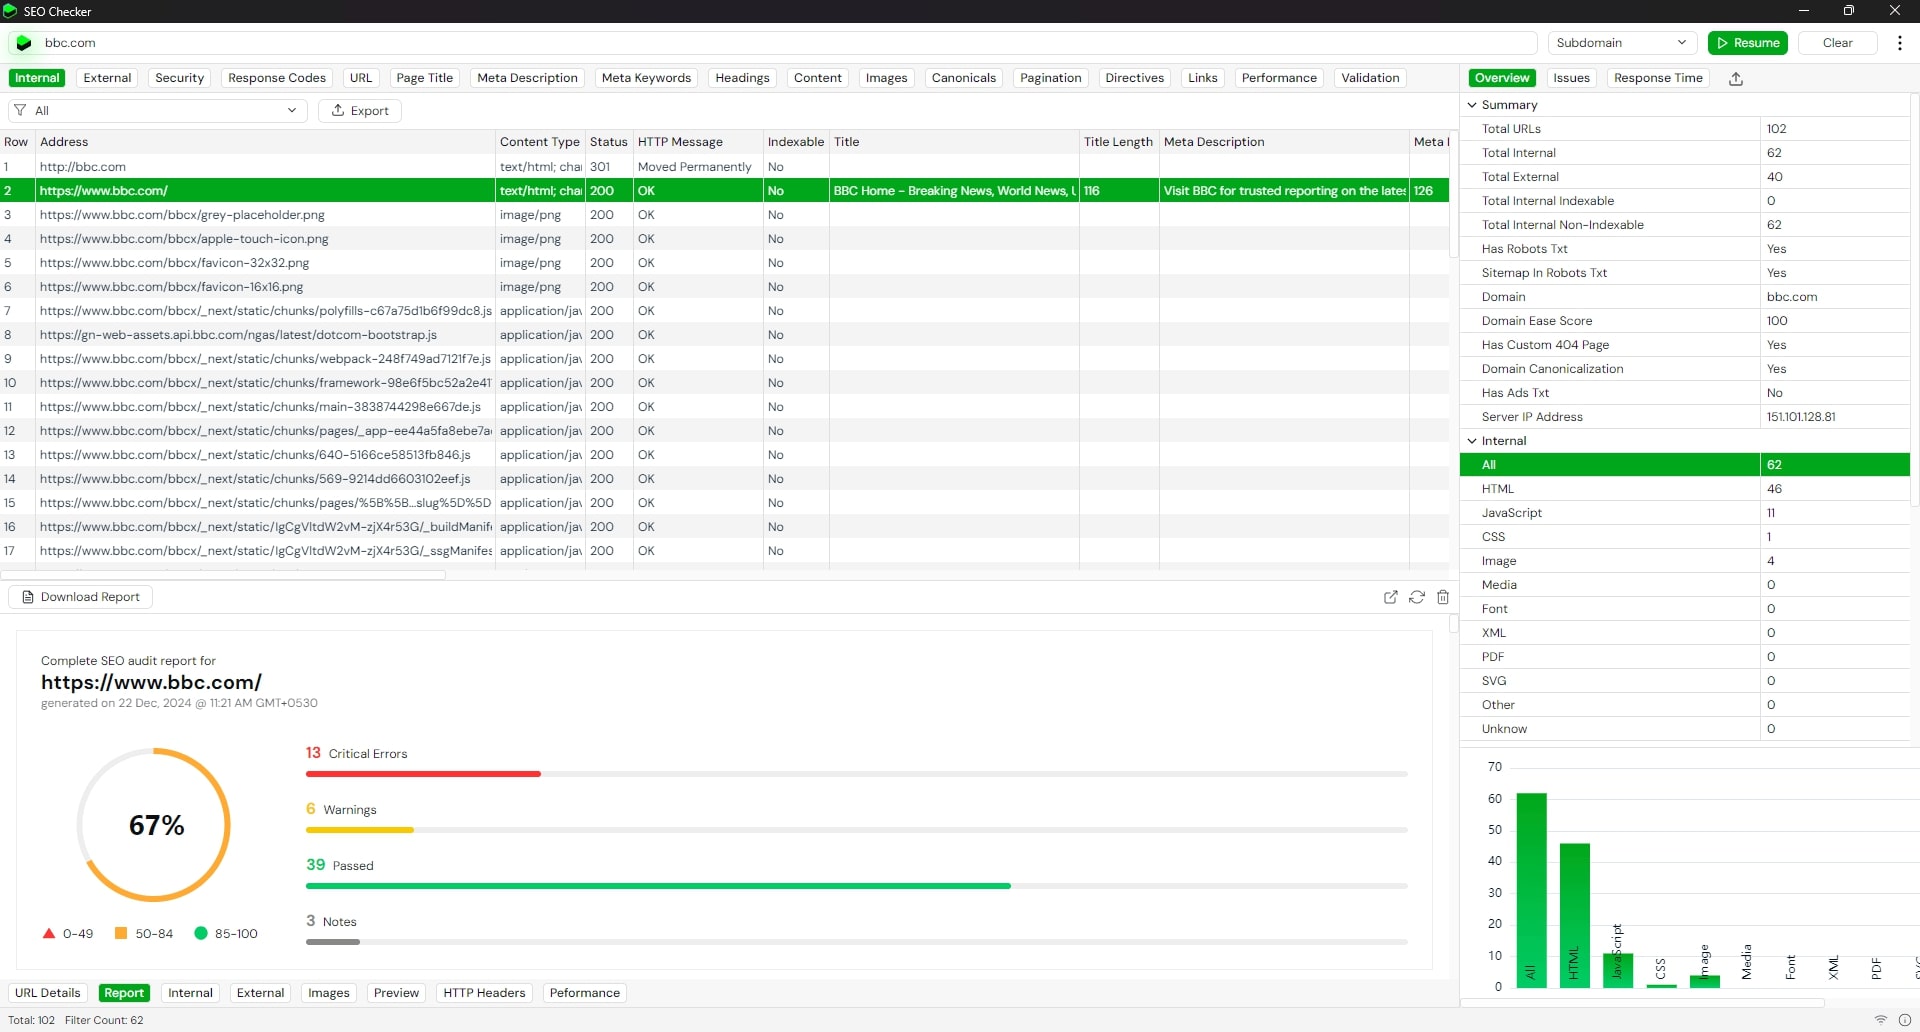1920x1032 pixels.
Task: Sort by the Content Type column
Action: [x=540, y=142]
